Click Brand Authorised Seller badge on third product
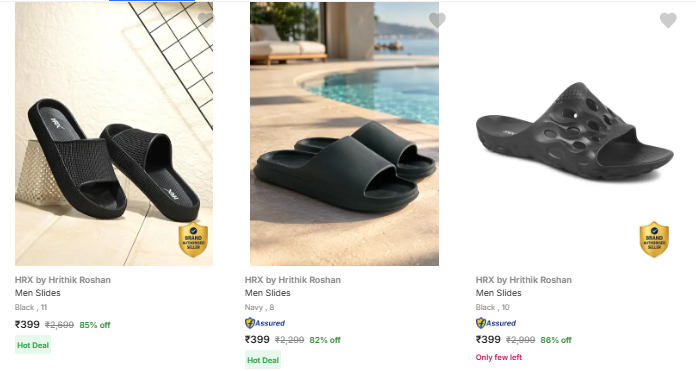The width and height of the screenshot is (696, 371). 654,240
